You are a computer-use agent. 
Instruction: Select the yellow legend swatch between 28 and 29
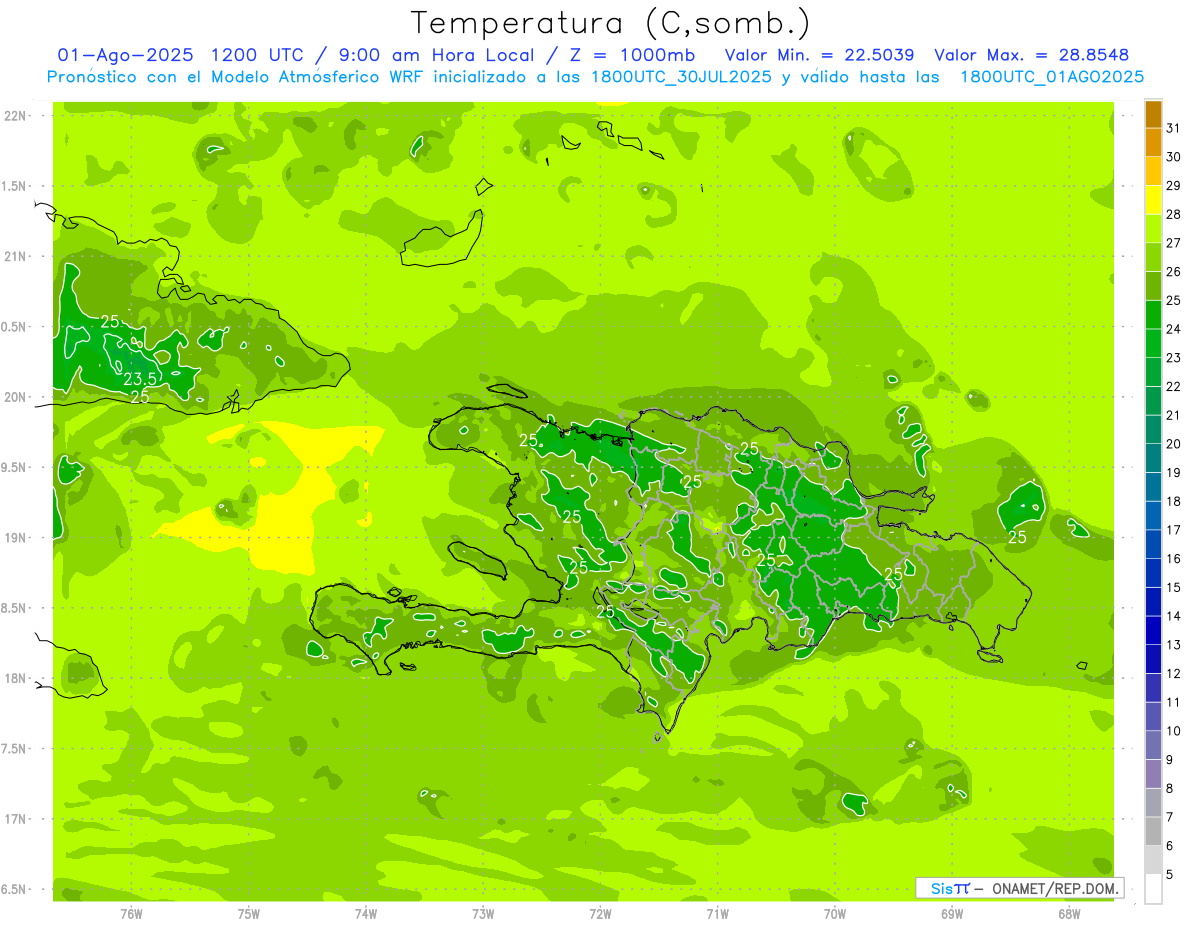(1153, 200)
